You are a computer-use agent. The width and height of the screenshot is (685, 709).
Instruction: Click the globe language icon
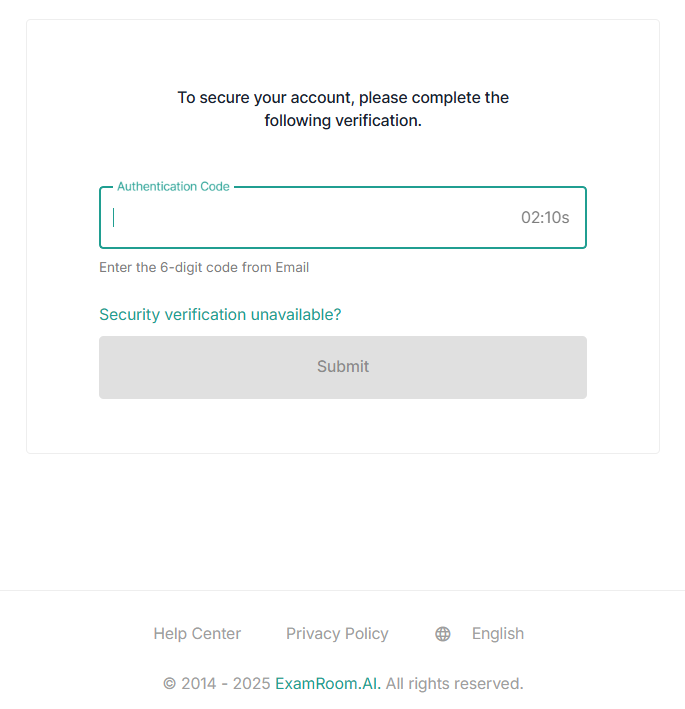pos(443,634)
